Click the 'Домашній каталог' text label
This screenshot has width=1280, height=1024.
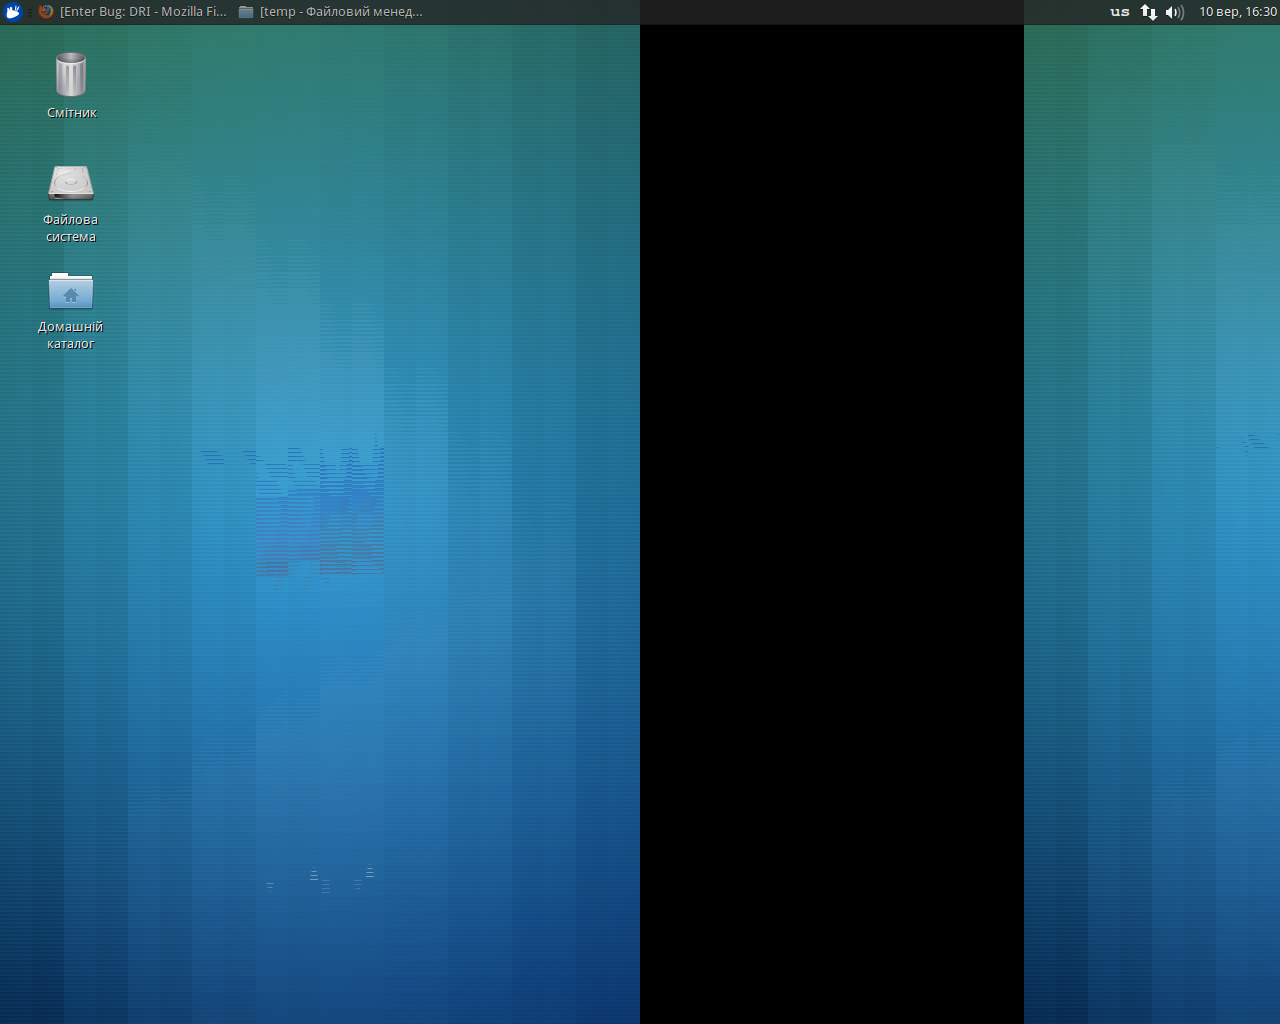tap(71, 335)
